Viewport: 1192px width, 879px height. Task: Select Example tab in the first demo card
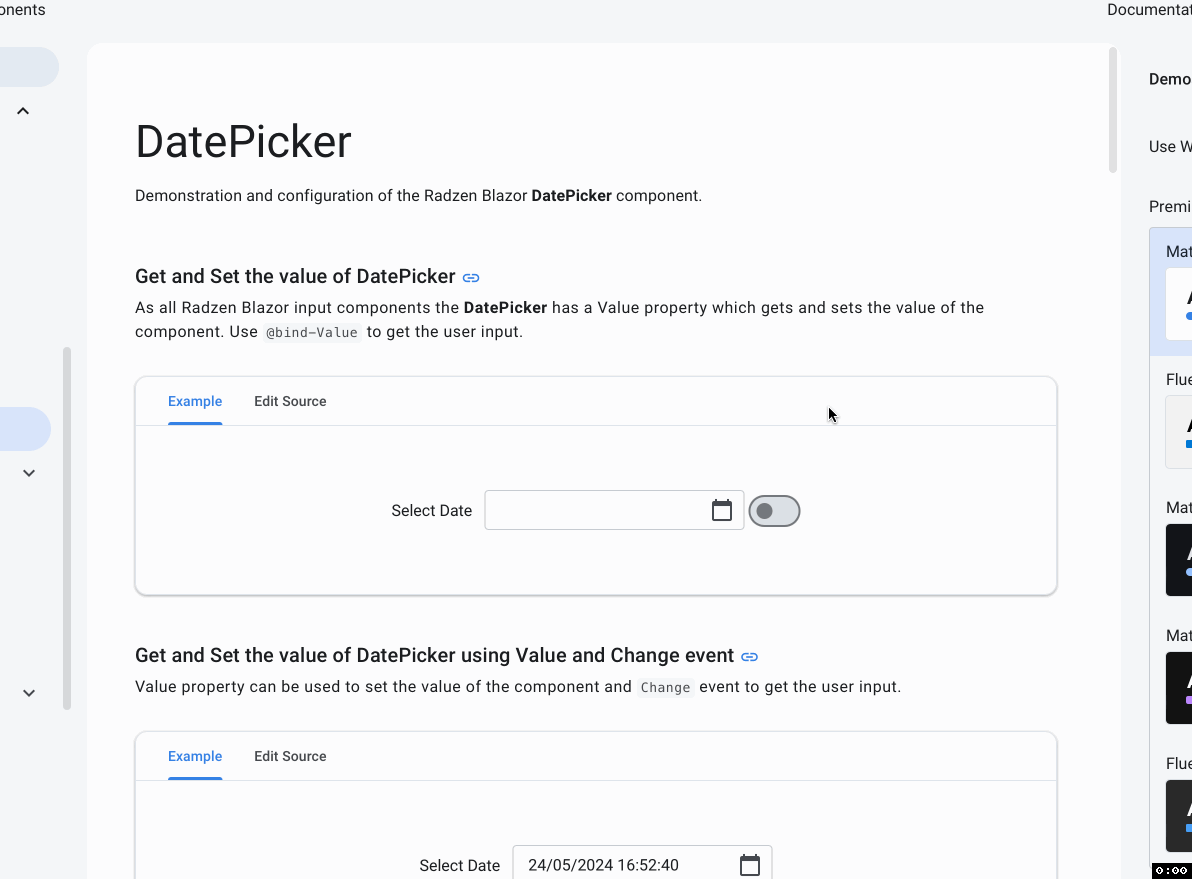click(195, 401)
